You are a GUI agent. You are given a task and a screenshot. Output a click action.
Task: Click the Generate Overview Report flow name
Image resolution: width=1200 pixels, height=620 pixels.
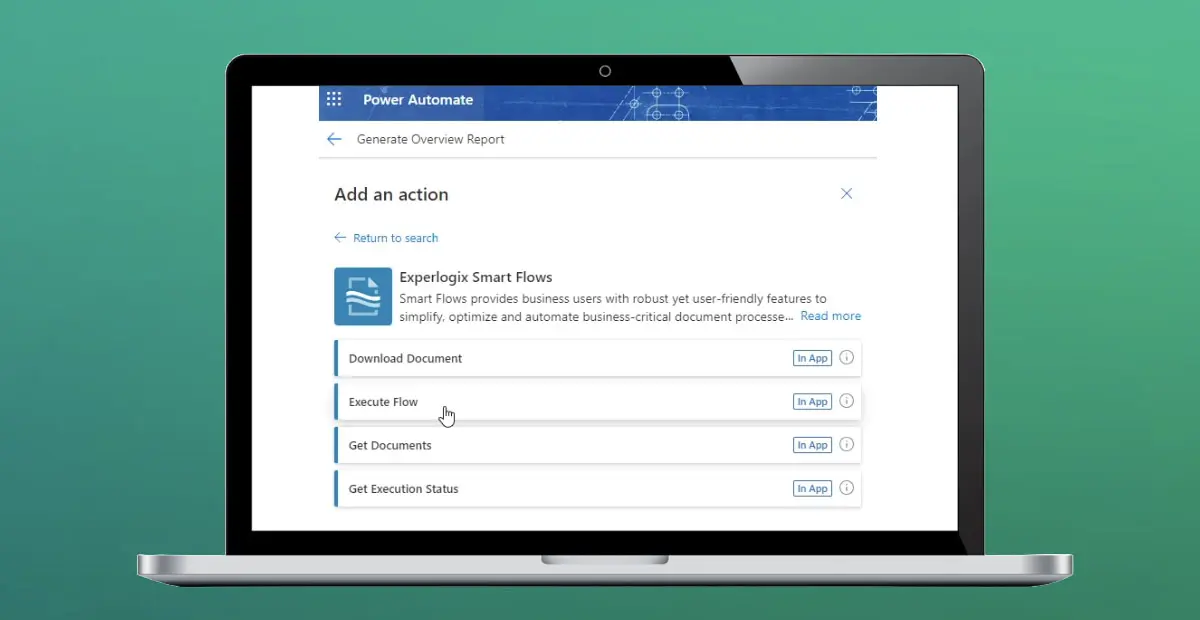(x=430, y=139)
